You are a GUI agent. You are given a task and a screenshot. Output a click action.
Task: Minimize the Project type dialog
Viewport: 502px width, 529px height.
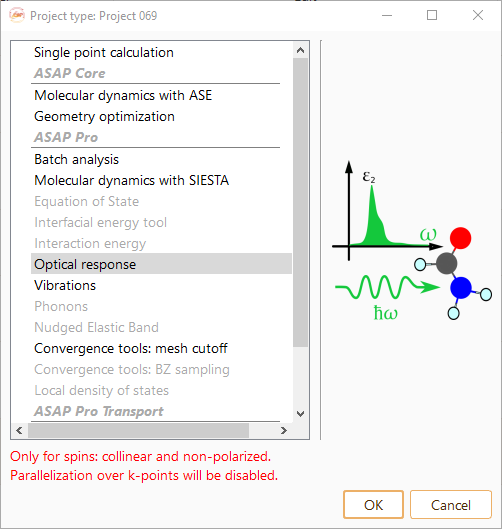[x=387, y=15]
